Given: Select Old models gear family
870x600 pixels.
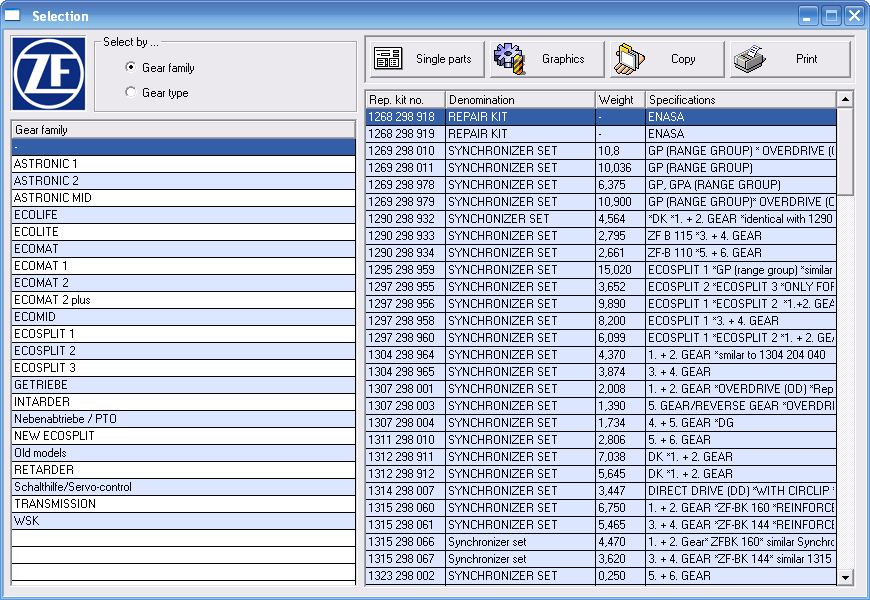Looking at the screenshot, I should (x=183, y=453).
